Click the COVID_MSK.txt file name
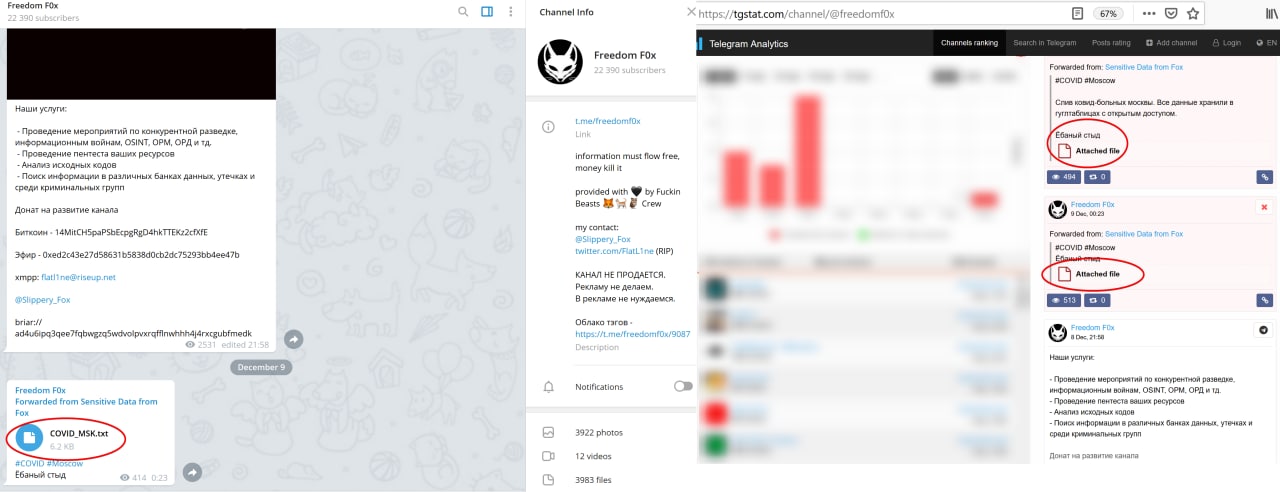The width and height of the screenshot is (1280, 492). tap(79, 433)
